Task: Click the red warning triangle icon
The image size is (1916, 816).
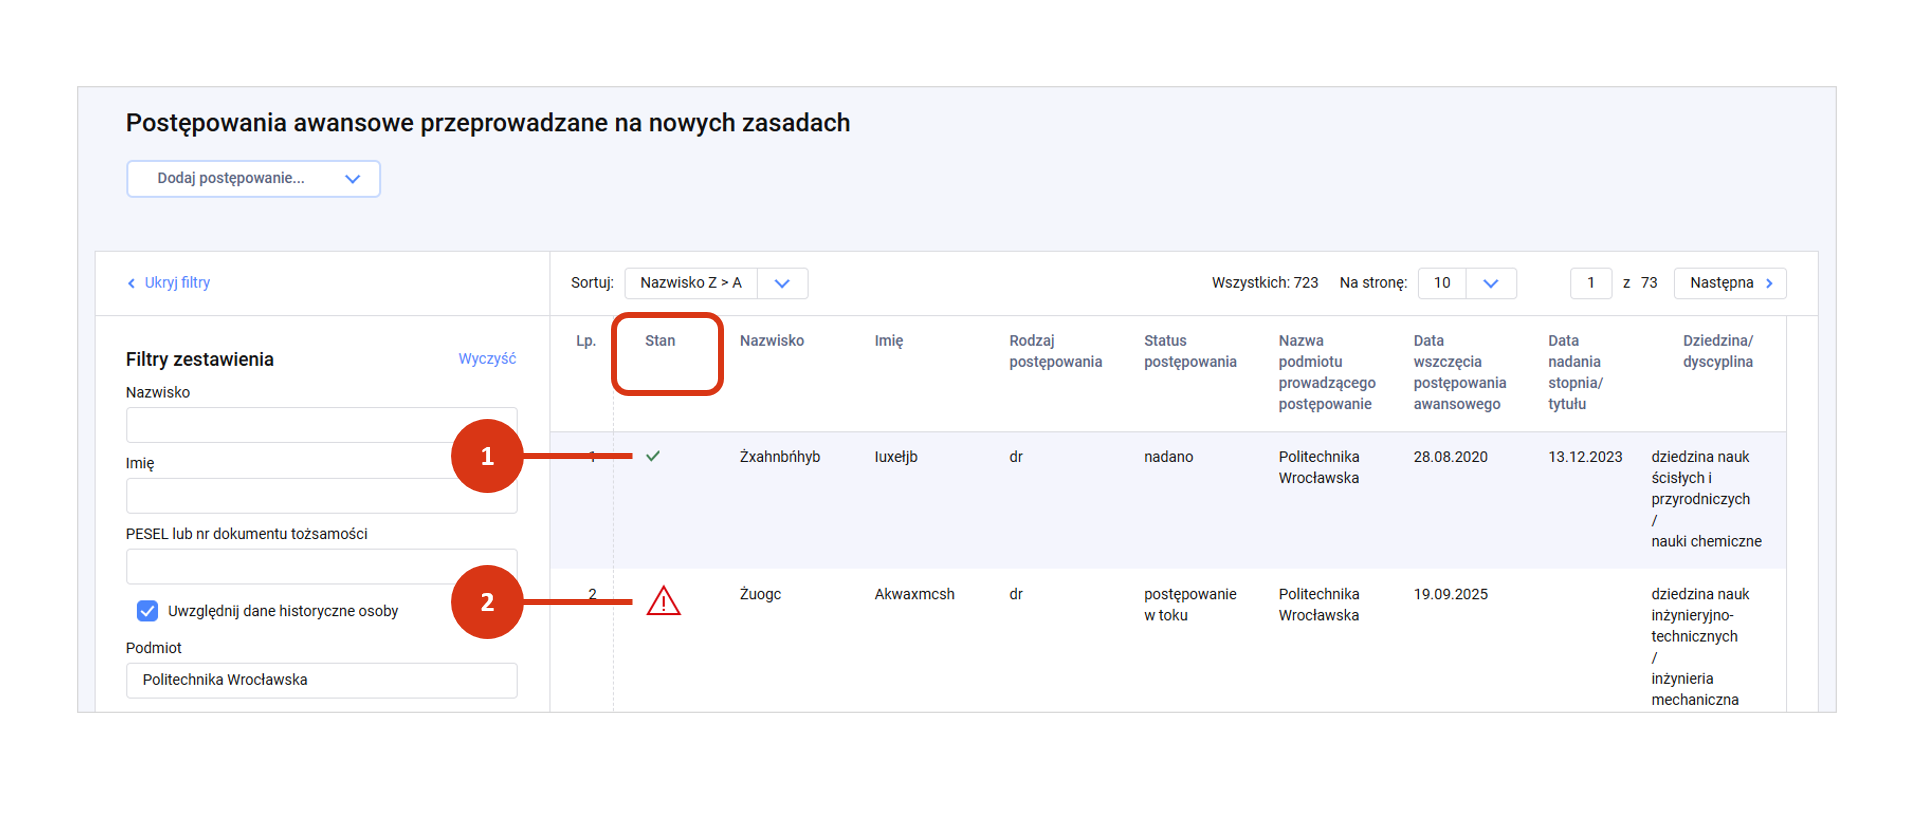Action: pyautogui.click(x=663, y=601)
